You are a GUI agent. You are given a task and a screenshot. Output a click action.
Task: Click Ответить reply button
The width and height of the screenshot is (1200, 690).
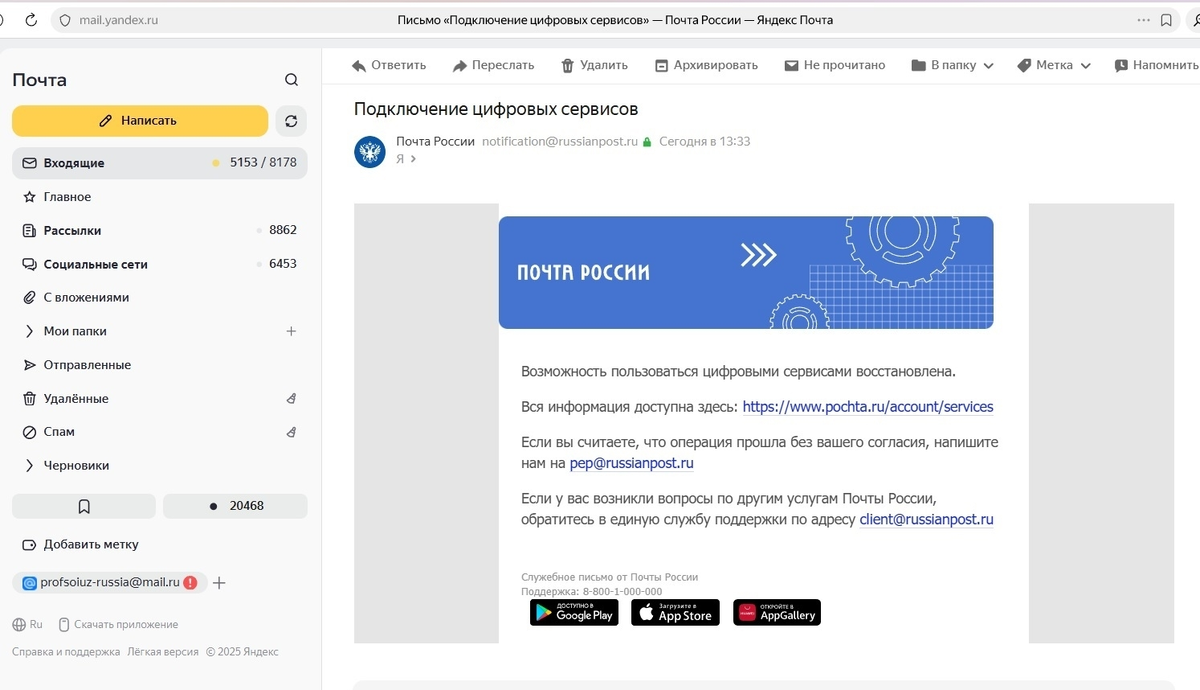pyautogui.click(x=389, y=65)
